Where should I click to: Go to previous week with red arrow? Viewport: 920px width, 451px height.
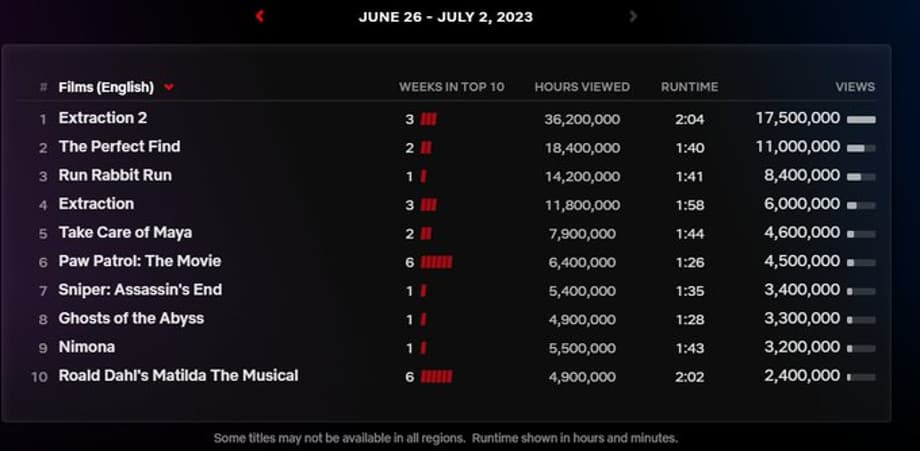pos(260,16)
